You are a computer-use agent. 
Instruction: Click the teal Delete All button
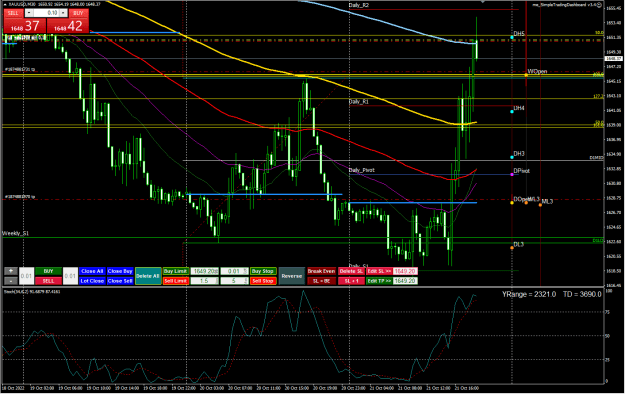click(148, 276)
